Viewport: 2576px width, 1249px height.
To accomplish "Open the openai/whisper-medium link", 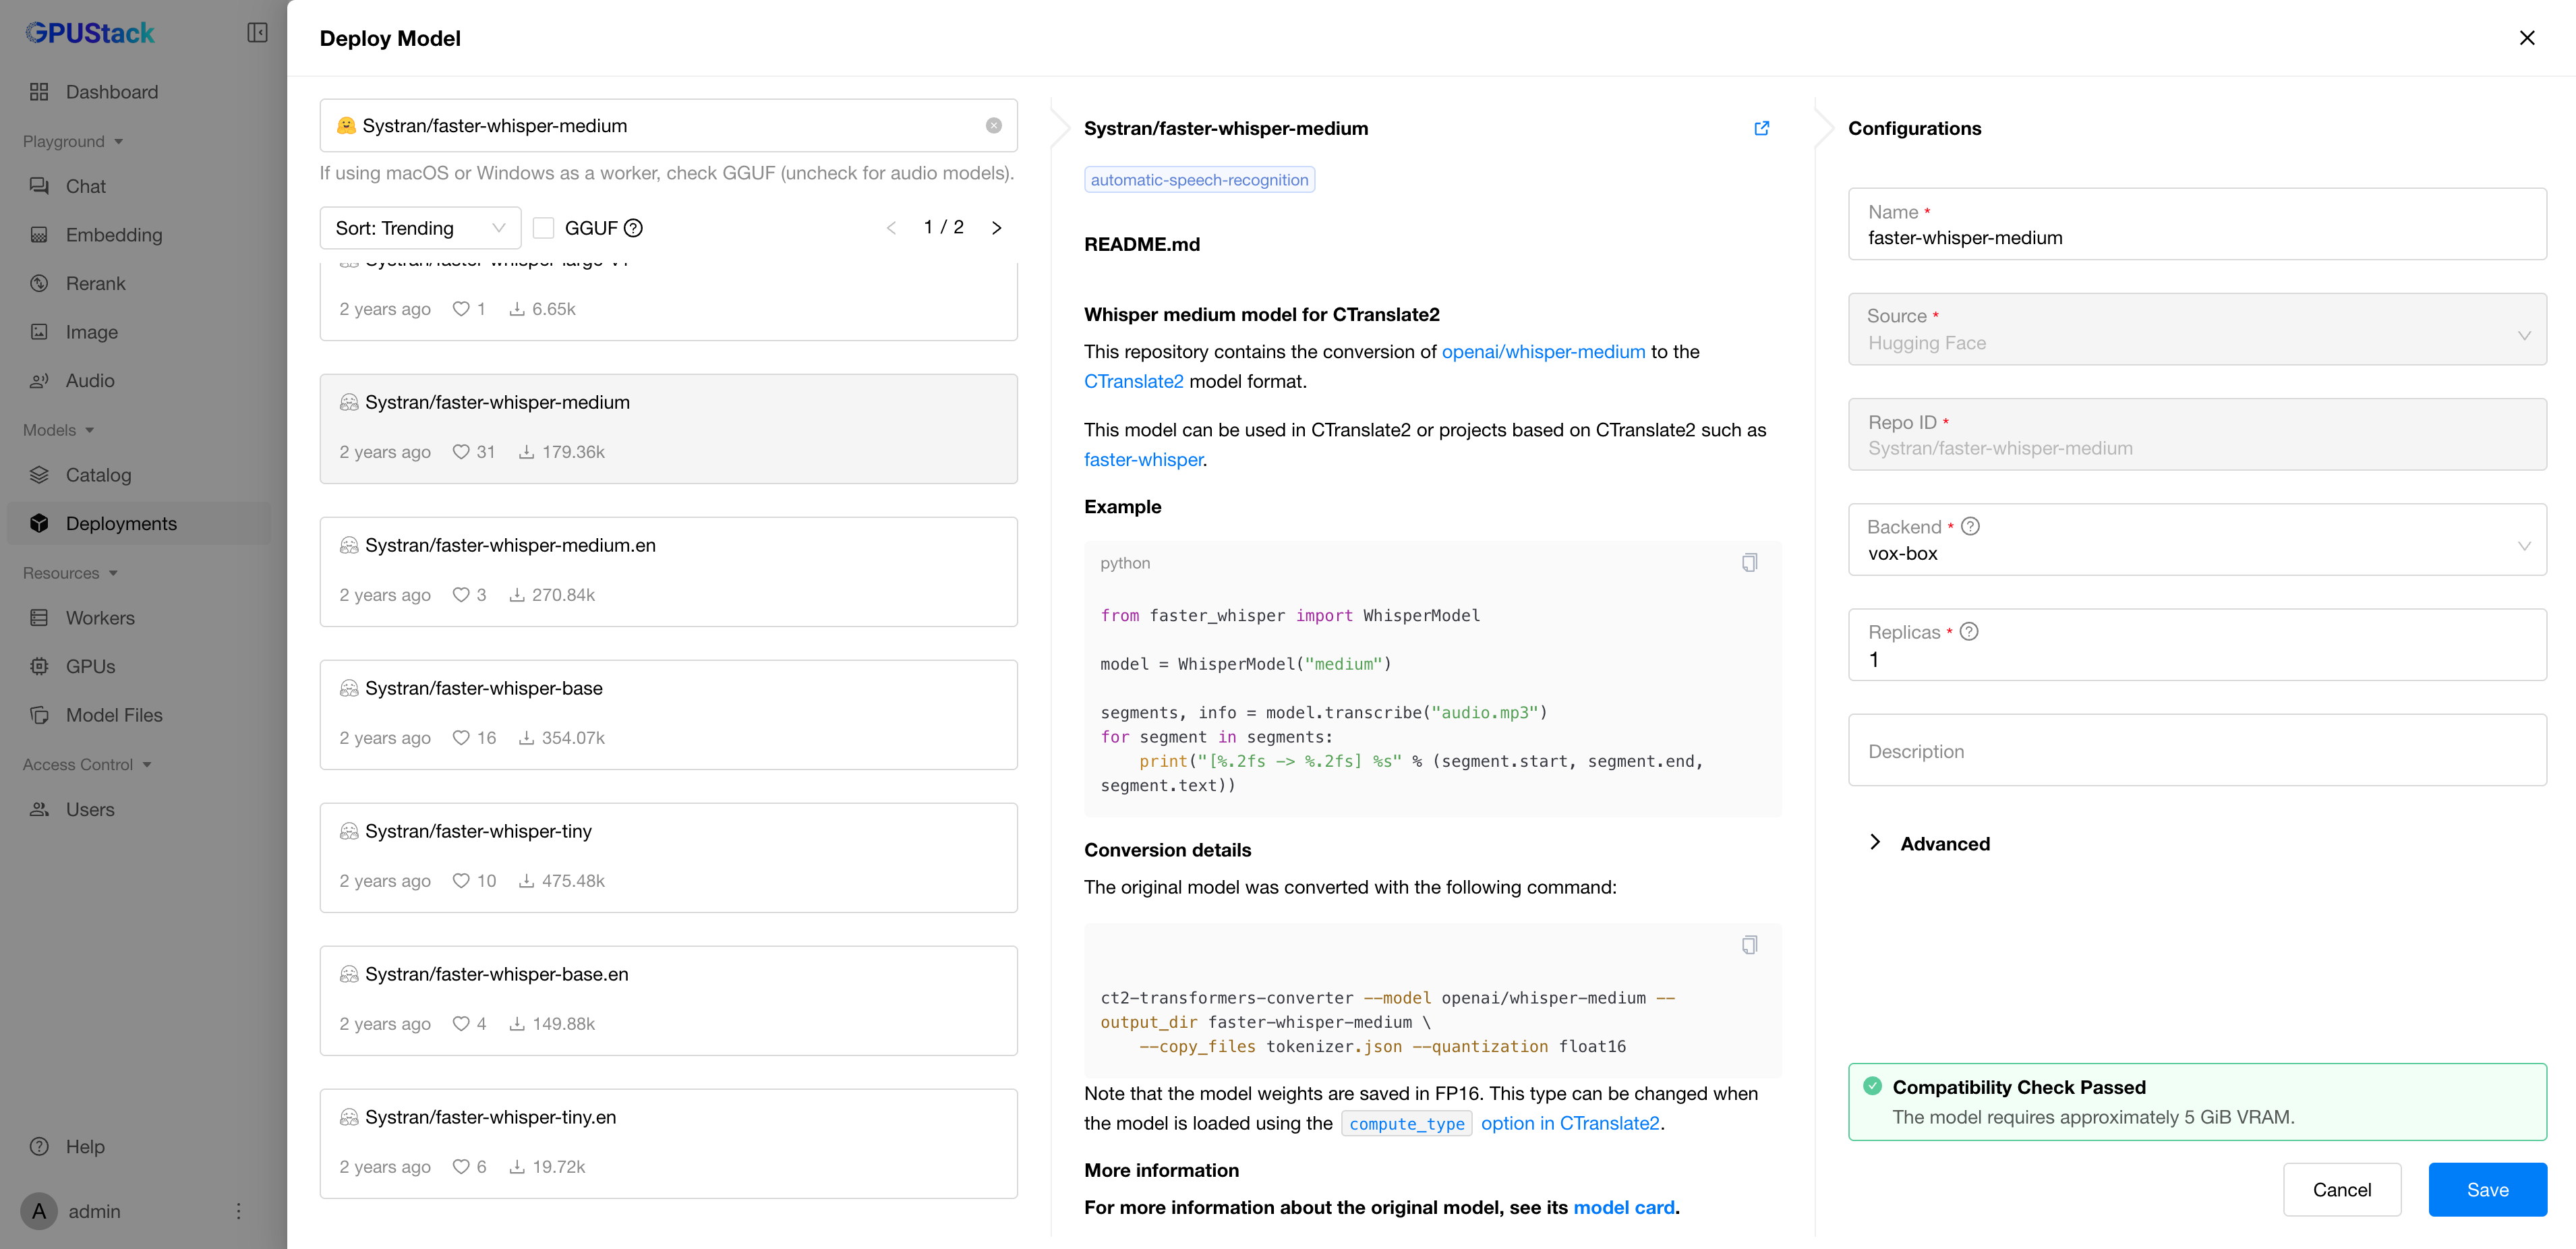I will [x=1542, y=352].
